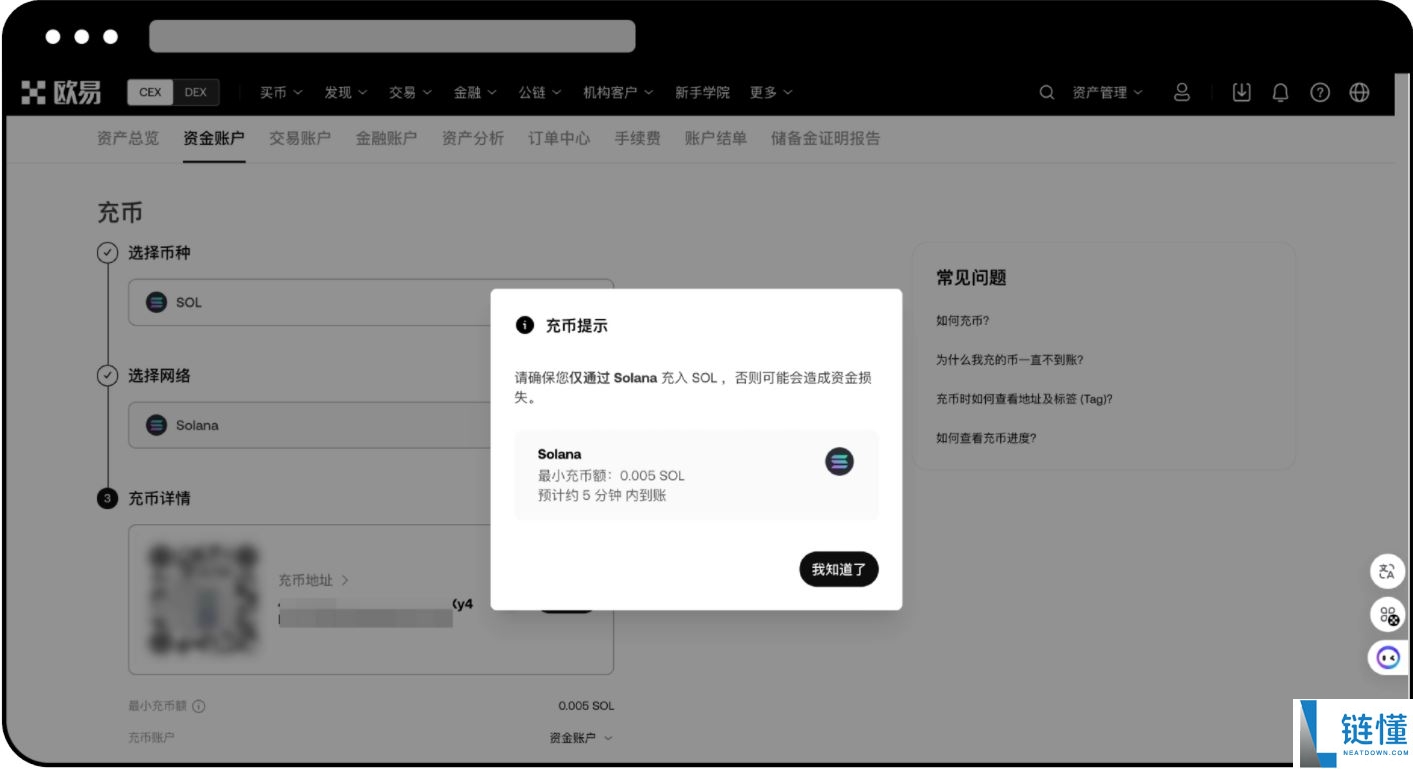Click the Solana icon in network field
This screenshot has height=769, width=1413.
(156, 425)
